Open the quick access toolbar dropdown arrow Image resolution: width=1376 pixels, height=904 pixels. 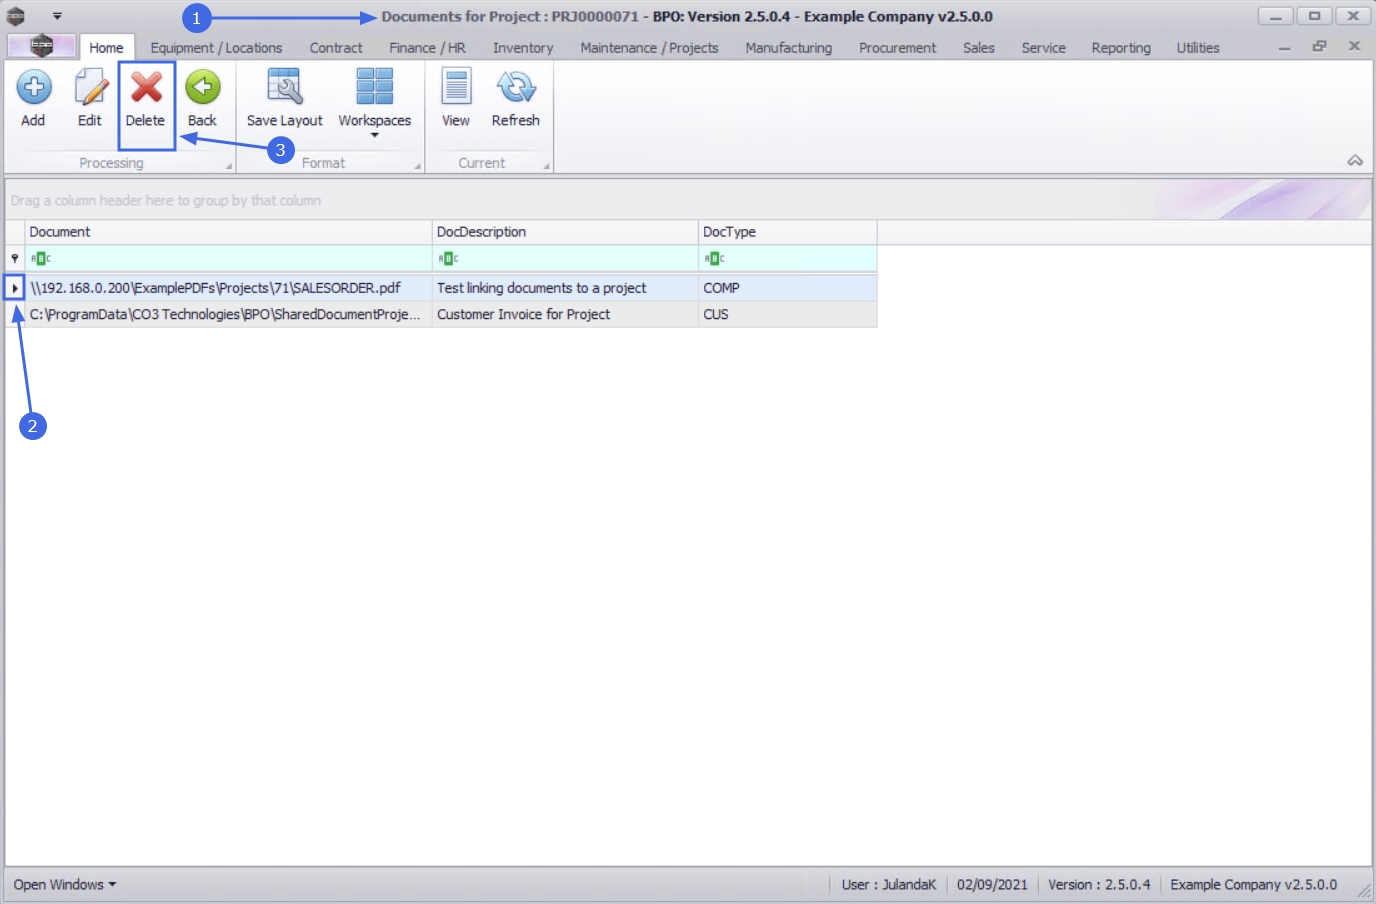click(x=57, y=17)
